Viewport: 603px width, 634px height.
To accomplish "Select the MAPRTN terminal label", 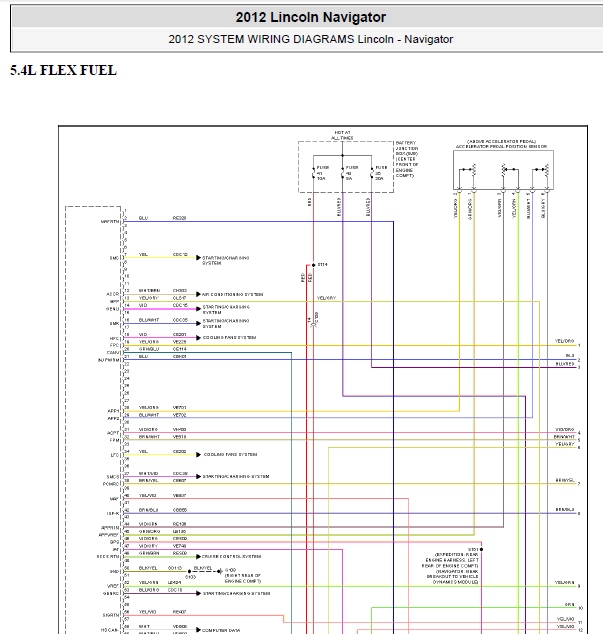I will [110, 222].
